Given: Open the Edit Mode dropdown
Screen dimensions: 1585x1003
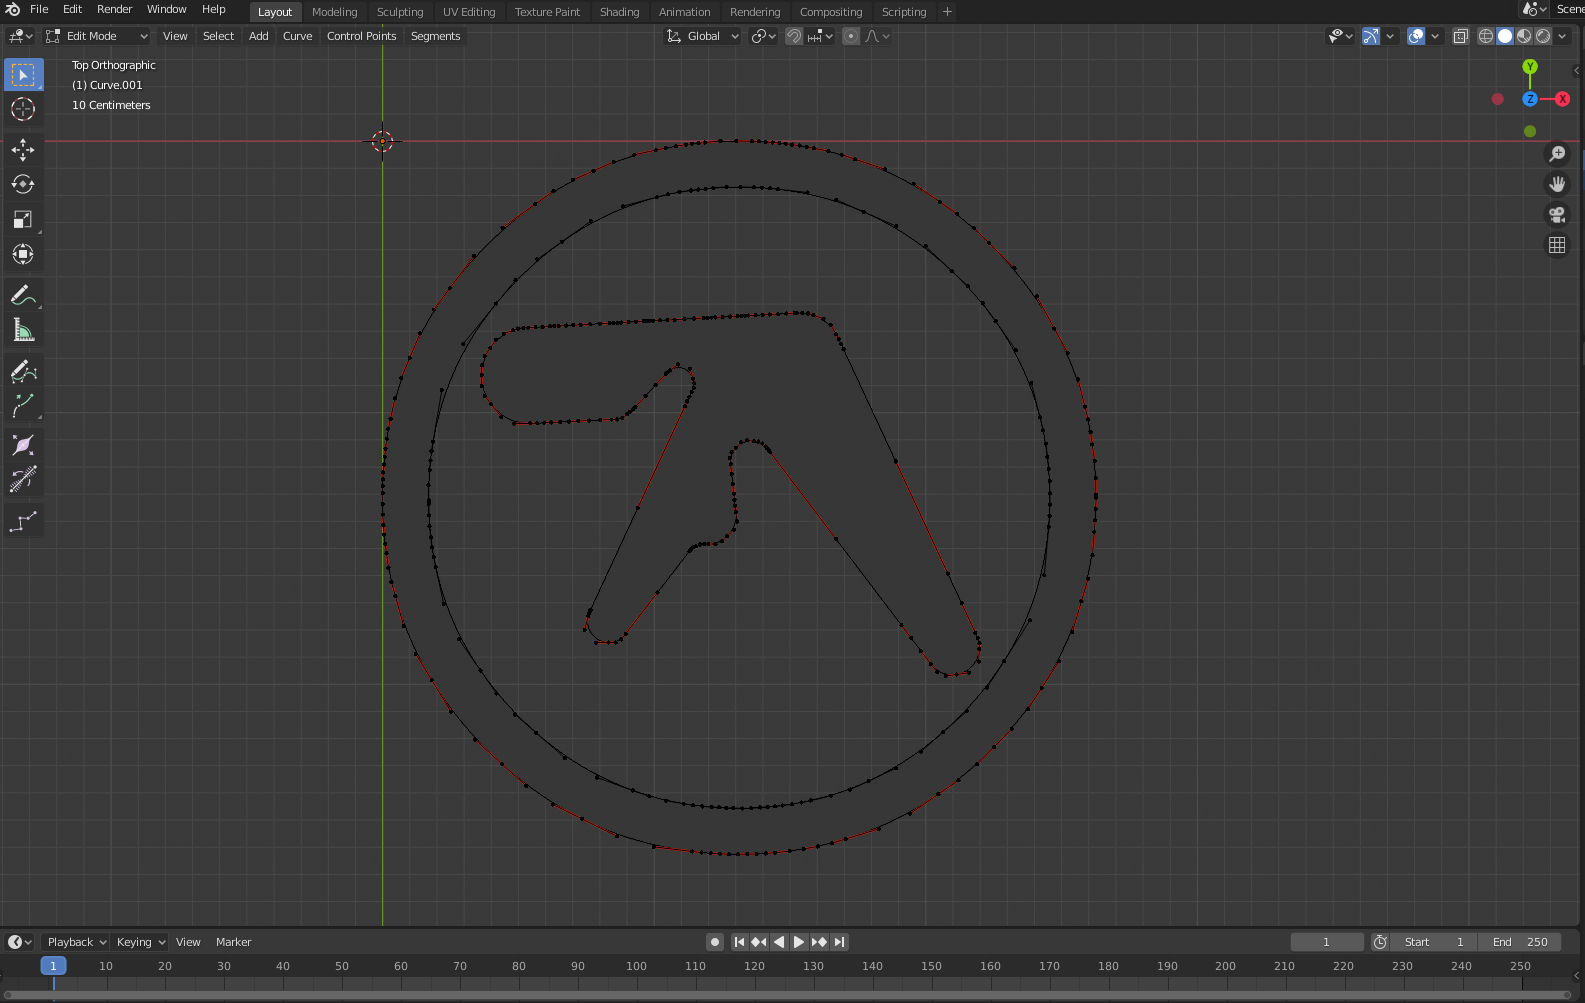Looking at the screenshot, I should [x=97, y=36].
